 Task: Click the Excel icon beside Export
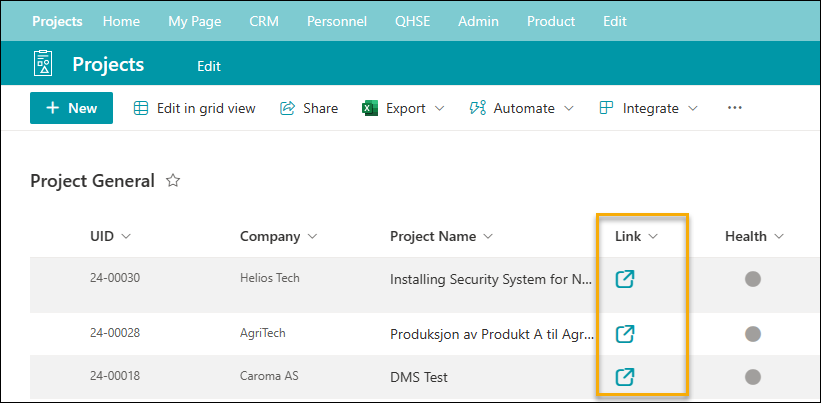point(370,108)
